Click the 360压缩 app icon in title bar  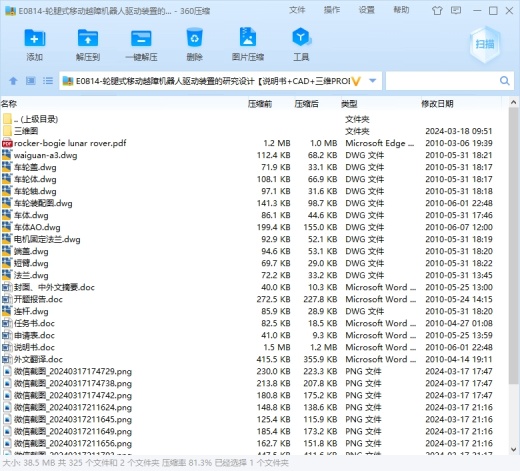click(x=11, y=11)
